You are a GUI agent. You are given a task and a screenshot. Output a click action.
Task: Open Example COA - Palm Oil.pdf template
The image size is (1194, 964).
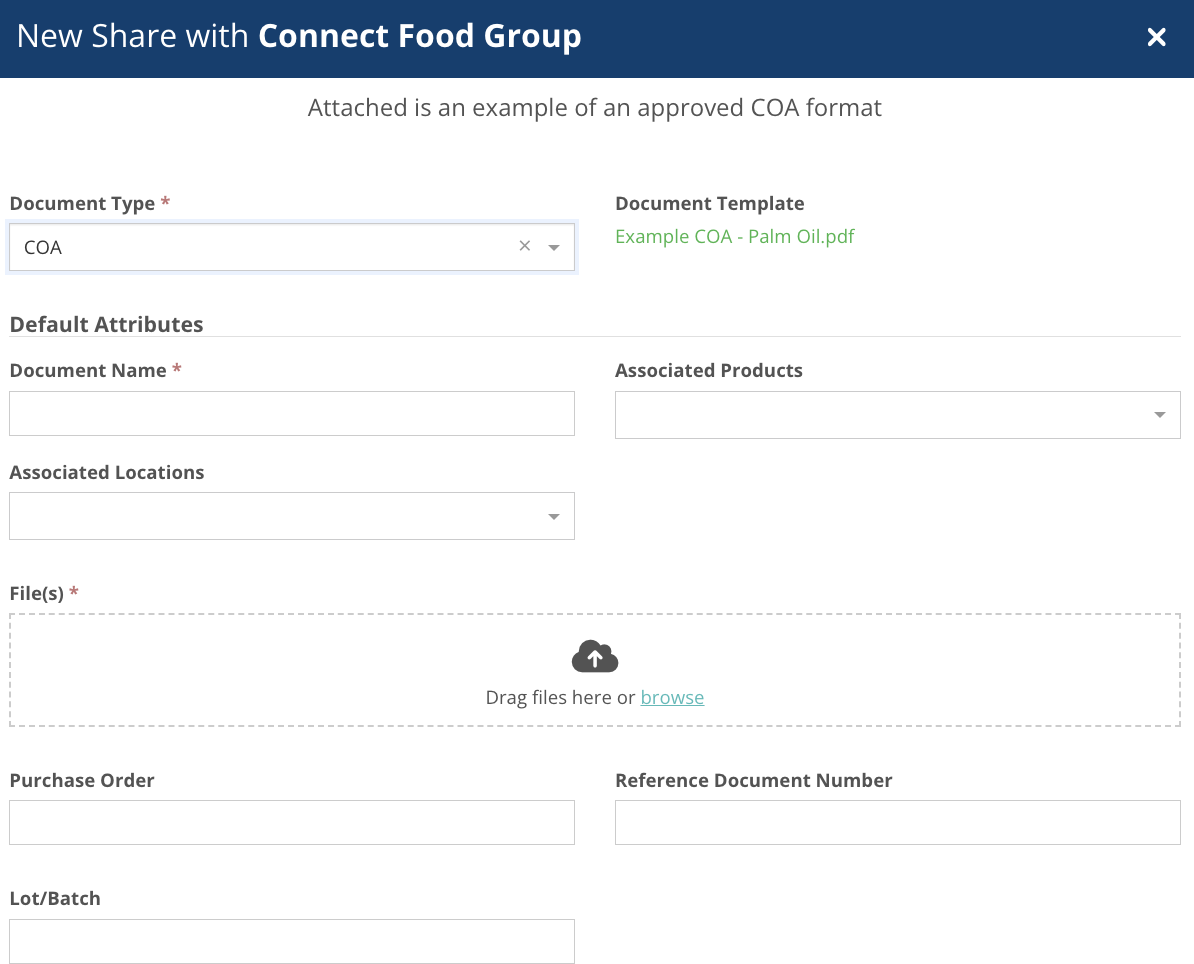click(734, 237)
